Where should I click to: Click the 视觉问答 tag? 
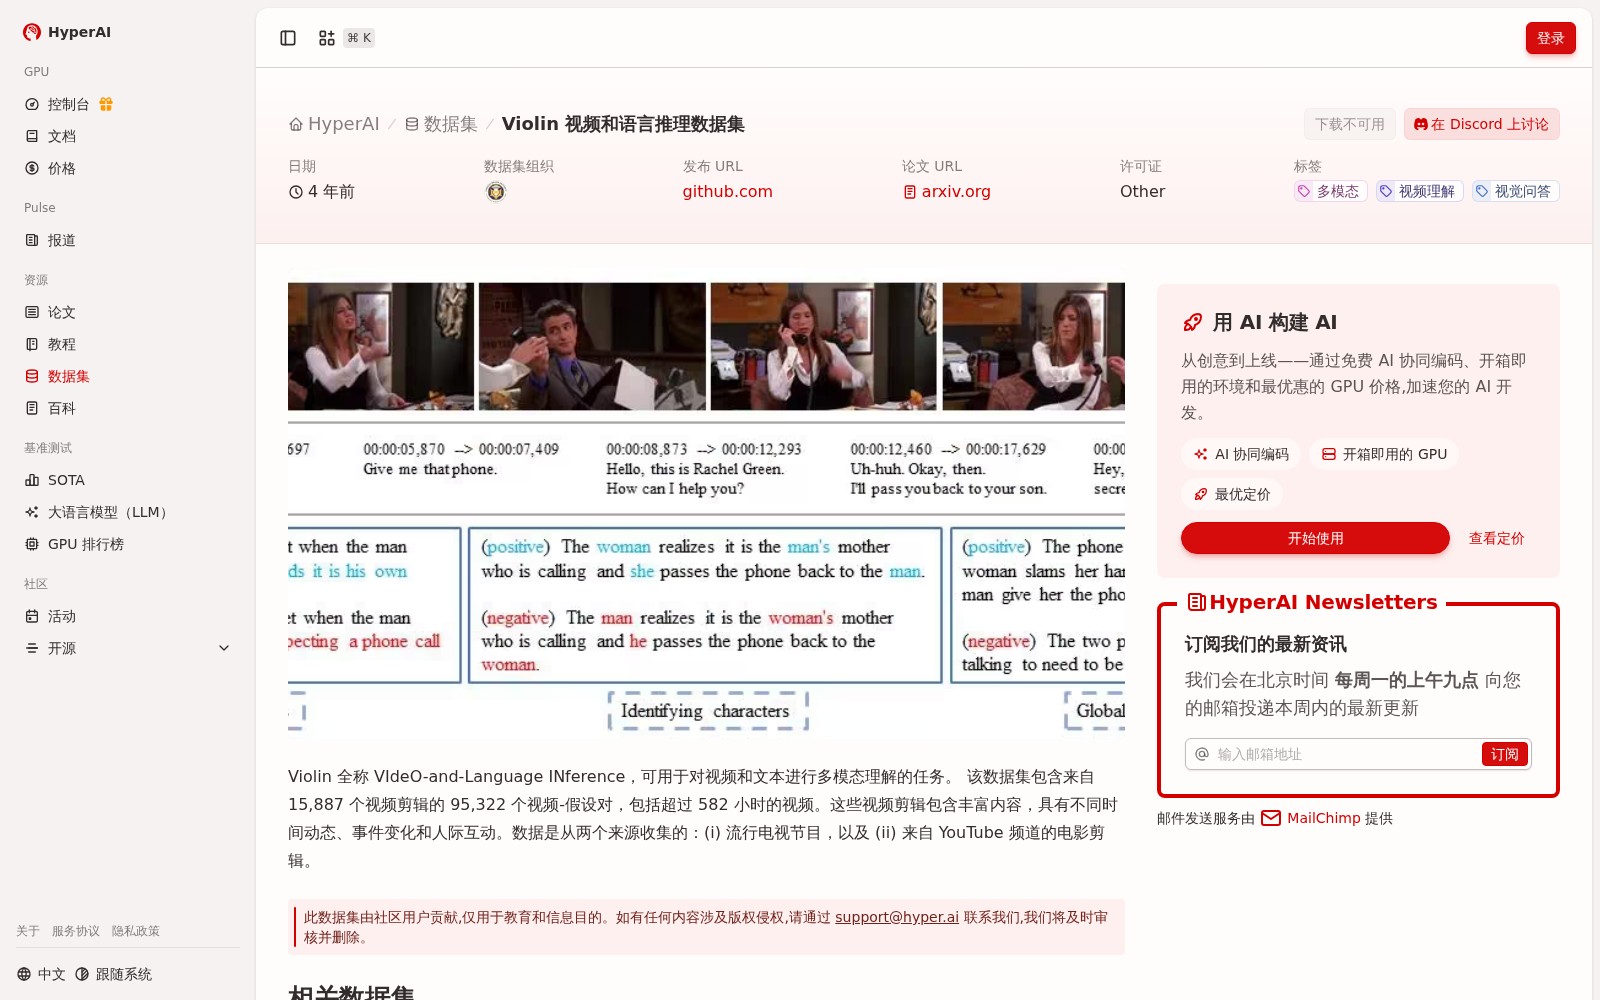[1516, 191]
